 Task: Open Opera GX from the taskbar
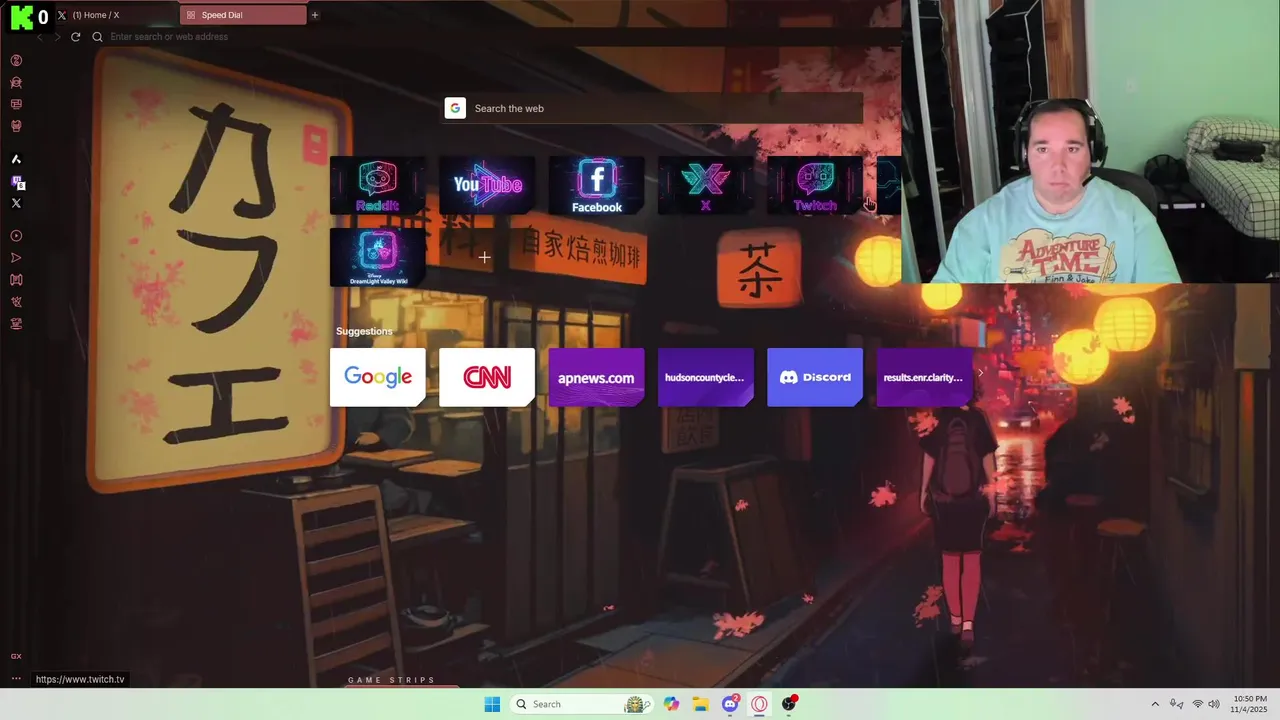coord(760,704)
